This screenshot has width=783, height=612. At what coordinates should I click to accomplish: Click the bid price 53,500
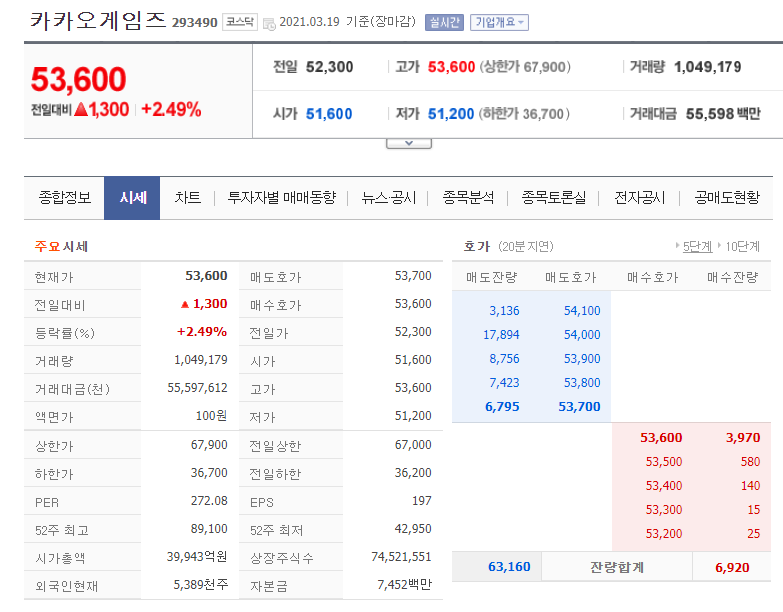click(664, 462)
